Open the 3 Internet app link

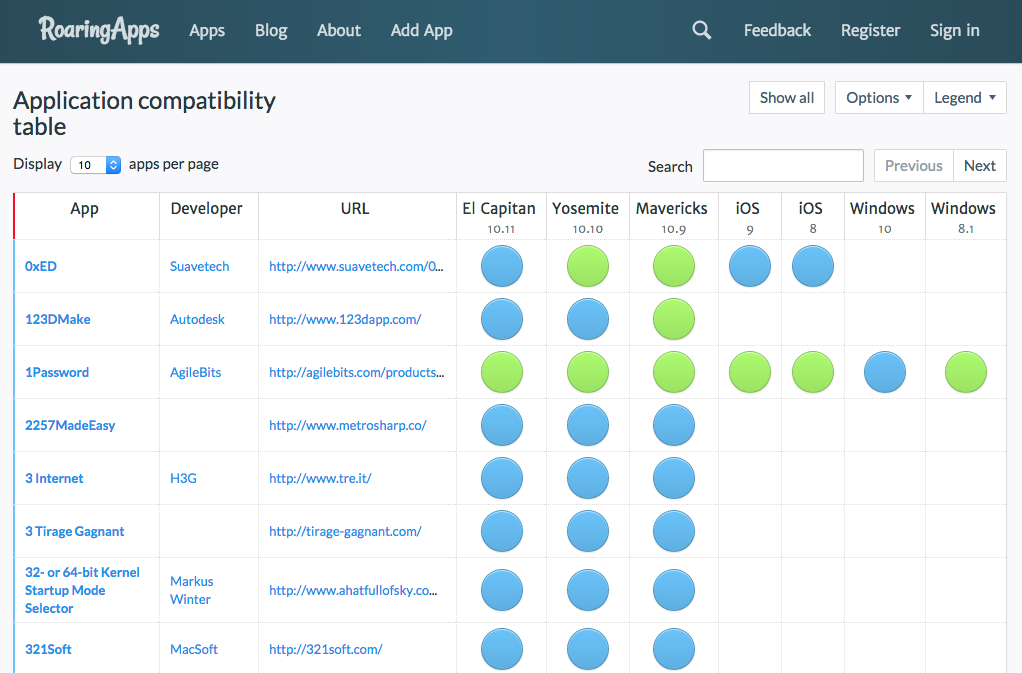[54, 478]
